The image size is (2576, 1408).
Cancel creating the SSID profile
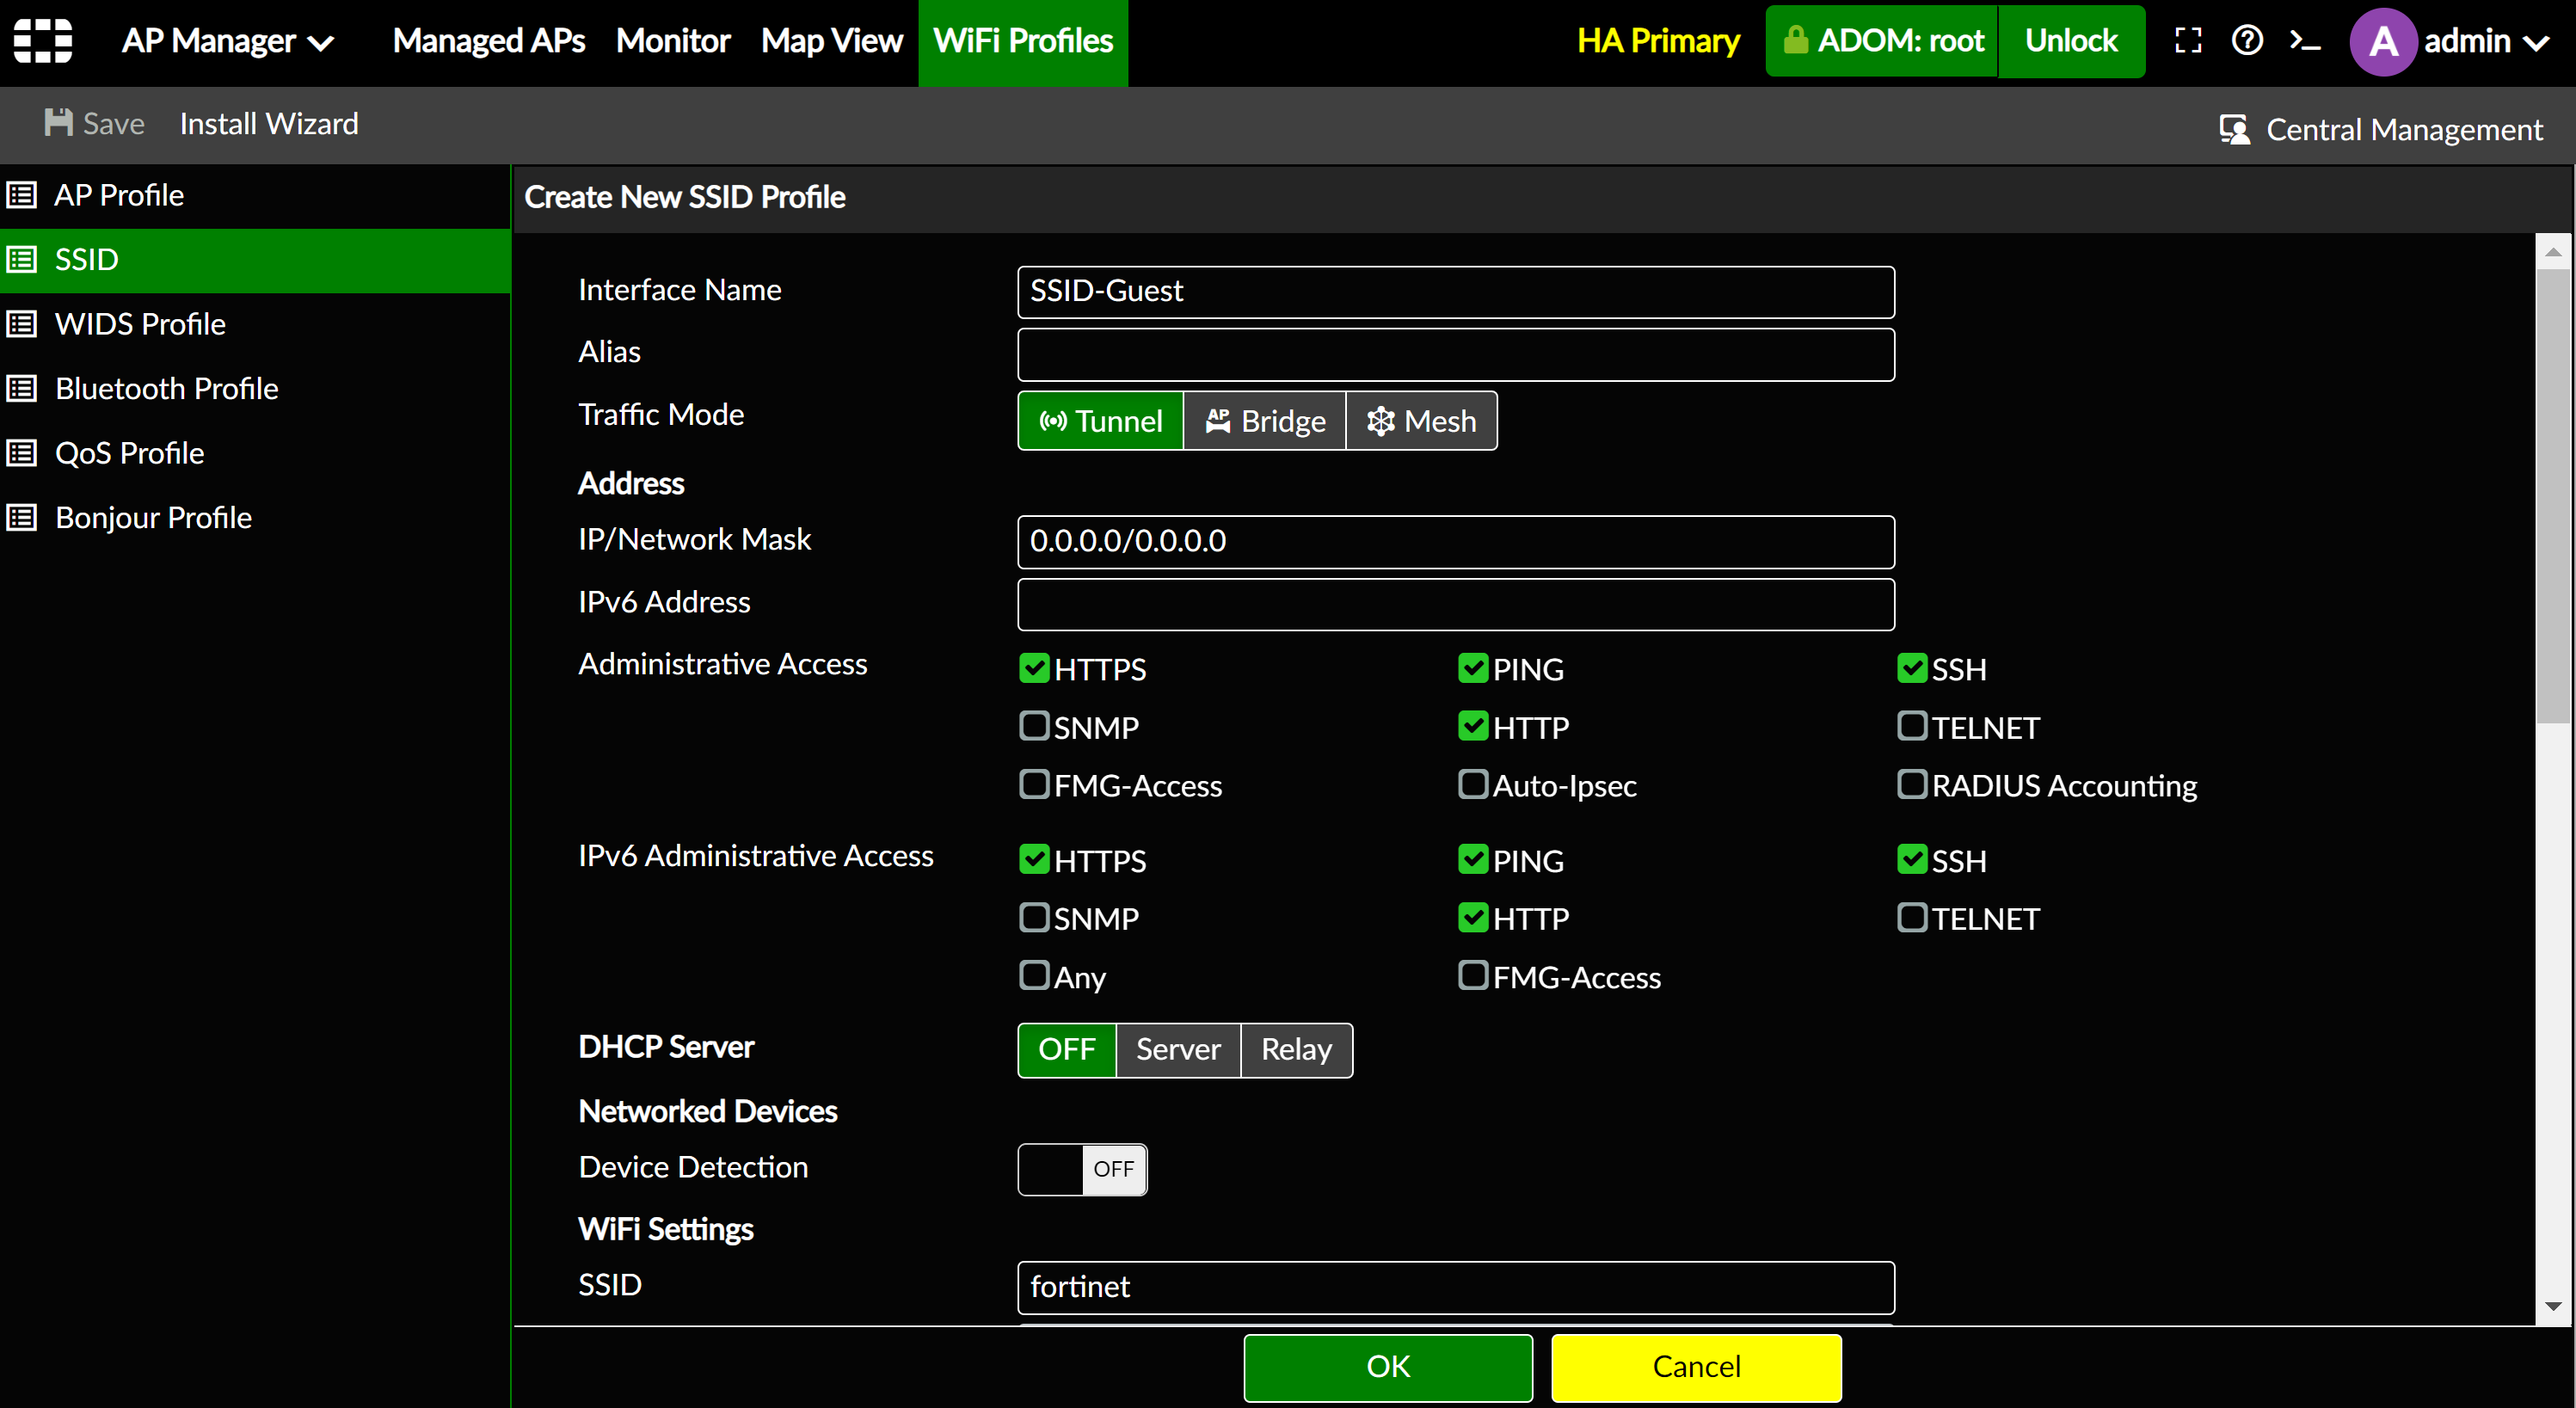click(x=1696, y=1367)
